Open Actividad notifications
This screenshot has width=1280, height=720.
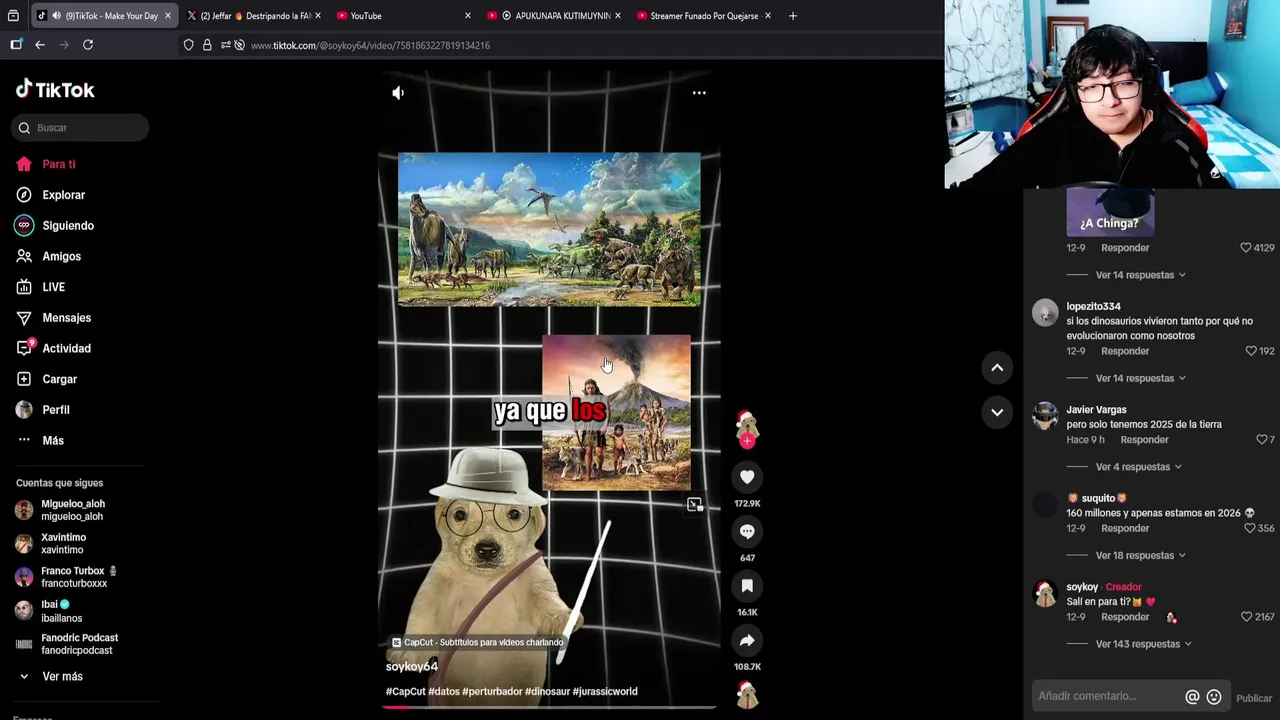pyautogui.click(x=66, y=349)
